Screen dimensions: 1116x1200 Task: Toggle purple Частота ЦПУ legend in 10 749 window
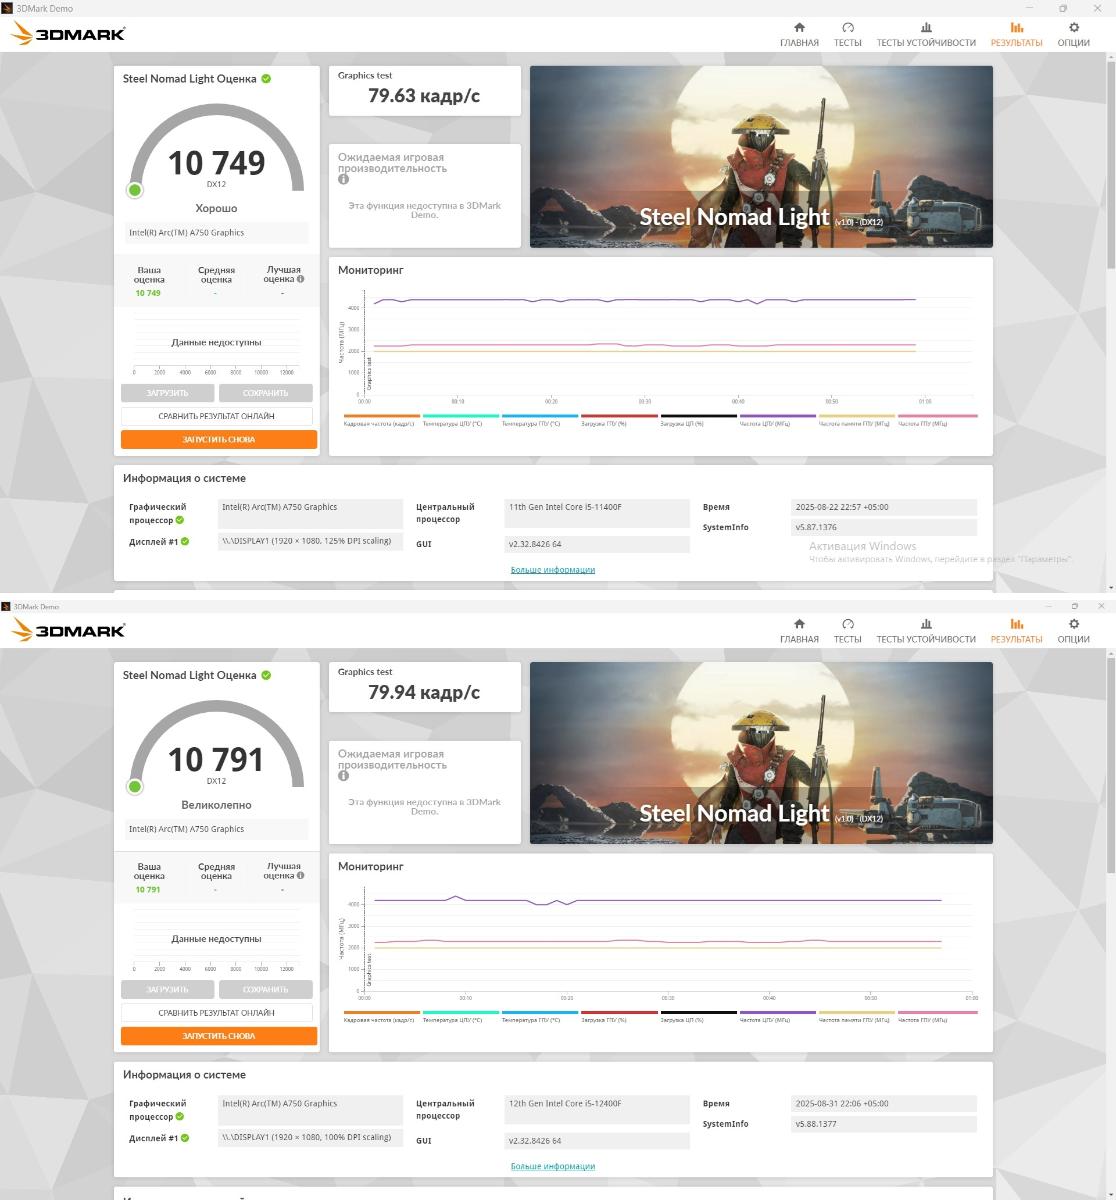[x=778, y=420]
